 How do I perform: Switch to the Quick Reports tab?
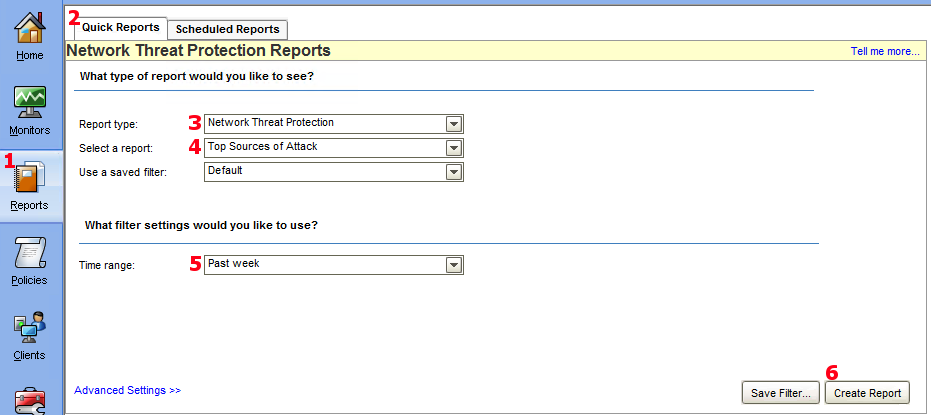(x=120, y=28)
